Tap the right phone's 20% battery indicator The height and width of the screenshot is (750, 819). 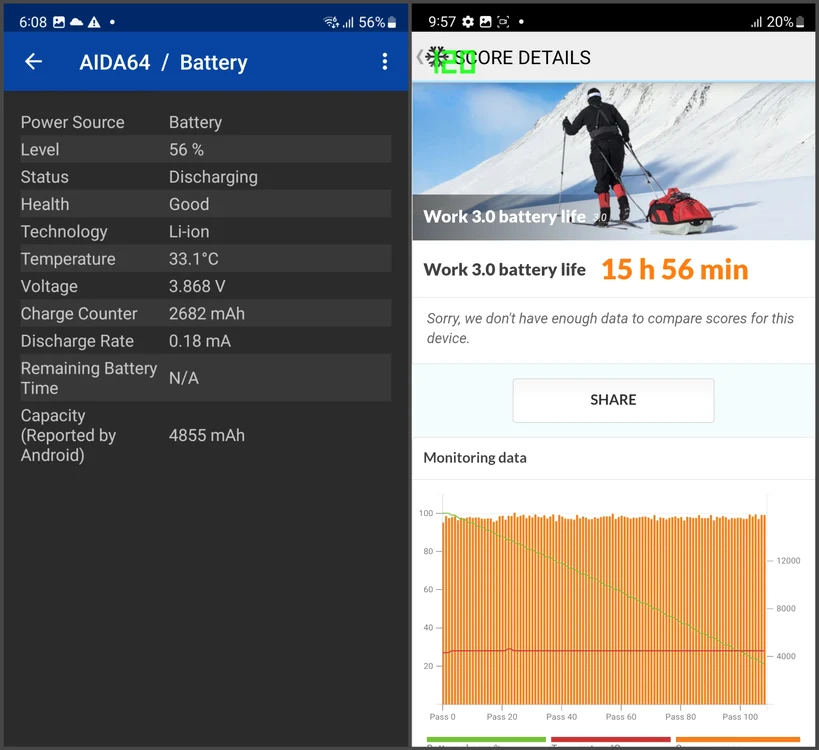tap(786, 22)
